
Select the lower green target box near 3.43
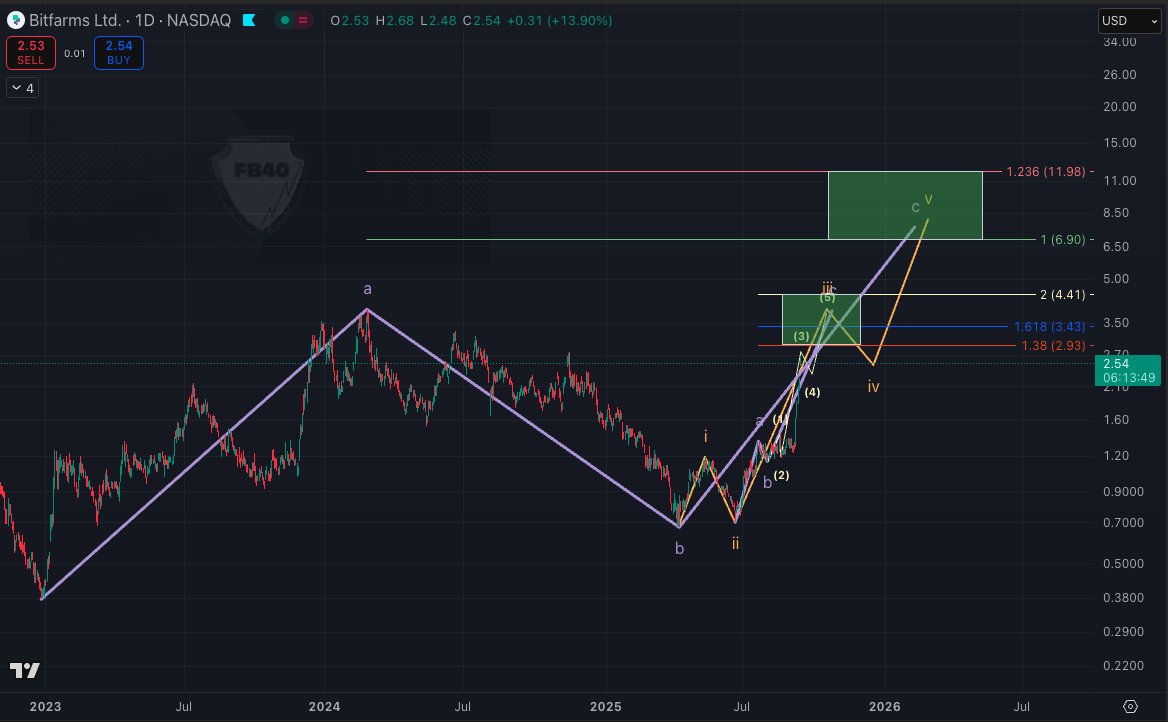pyautogui.click(x=821, y=320)
